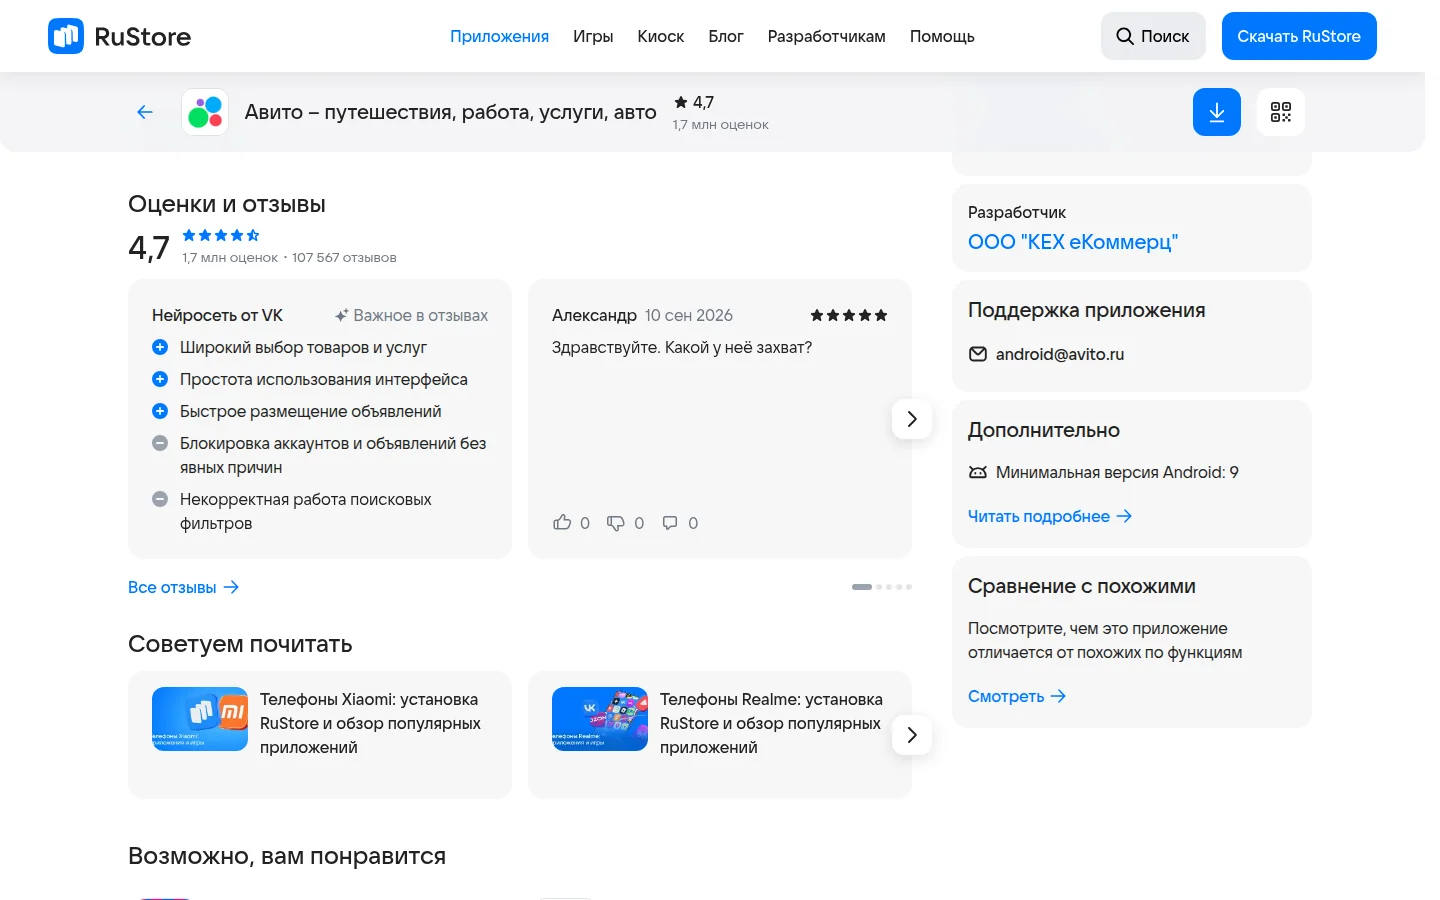Click the plus icon beside Простота использования интерфейса
The height and width of the screenshot is (900, 1440).
pos(159,379)
